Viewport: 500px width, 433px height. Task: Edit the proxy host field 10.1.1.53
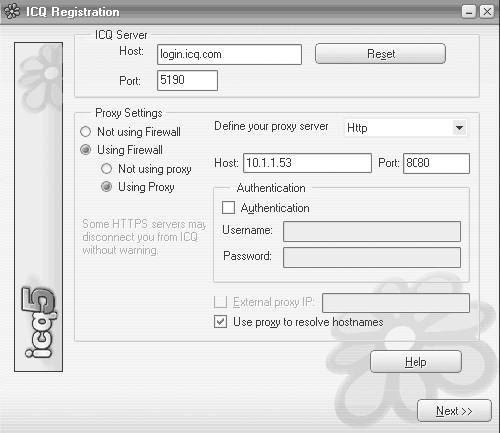coord(307,163)
